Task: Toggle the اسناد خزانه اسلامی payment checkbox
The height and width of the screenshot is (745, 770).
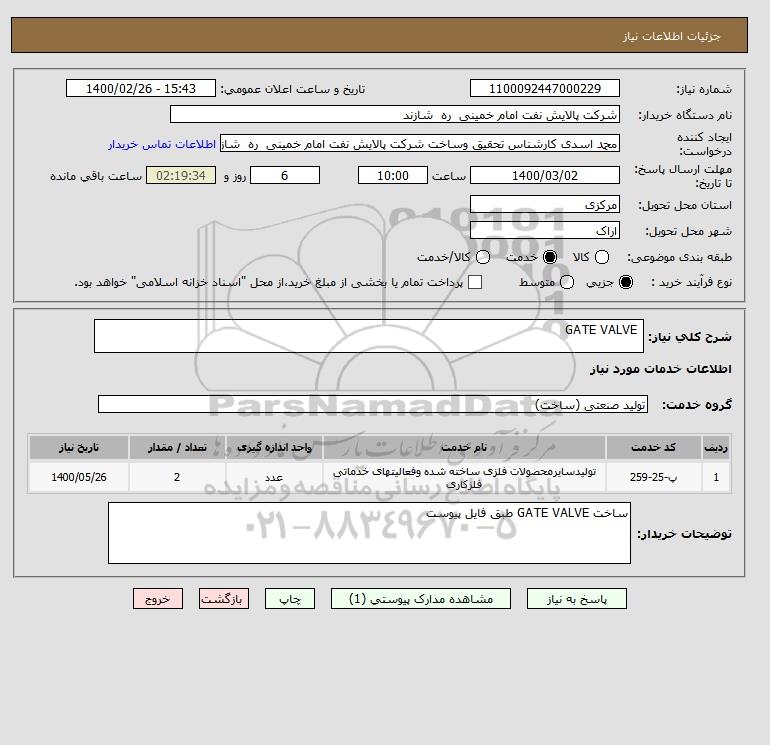Action: (x=475, y=282)
